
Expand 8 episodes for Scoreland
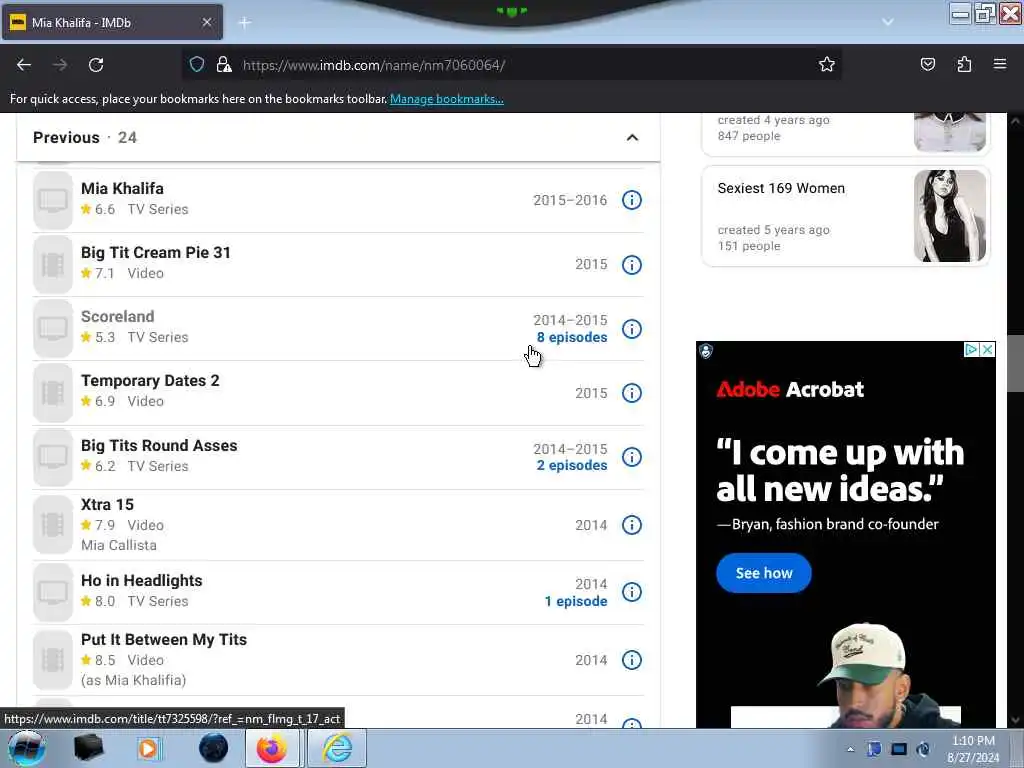tap(572, 337)
